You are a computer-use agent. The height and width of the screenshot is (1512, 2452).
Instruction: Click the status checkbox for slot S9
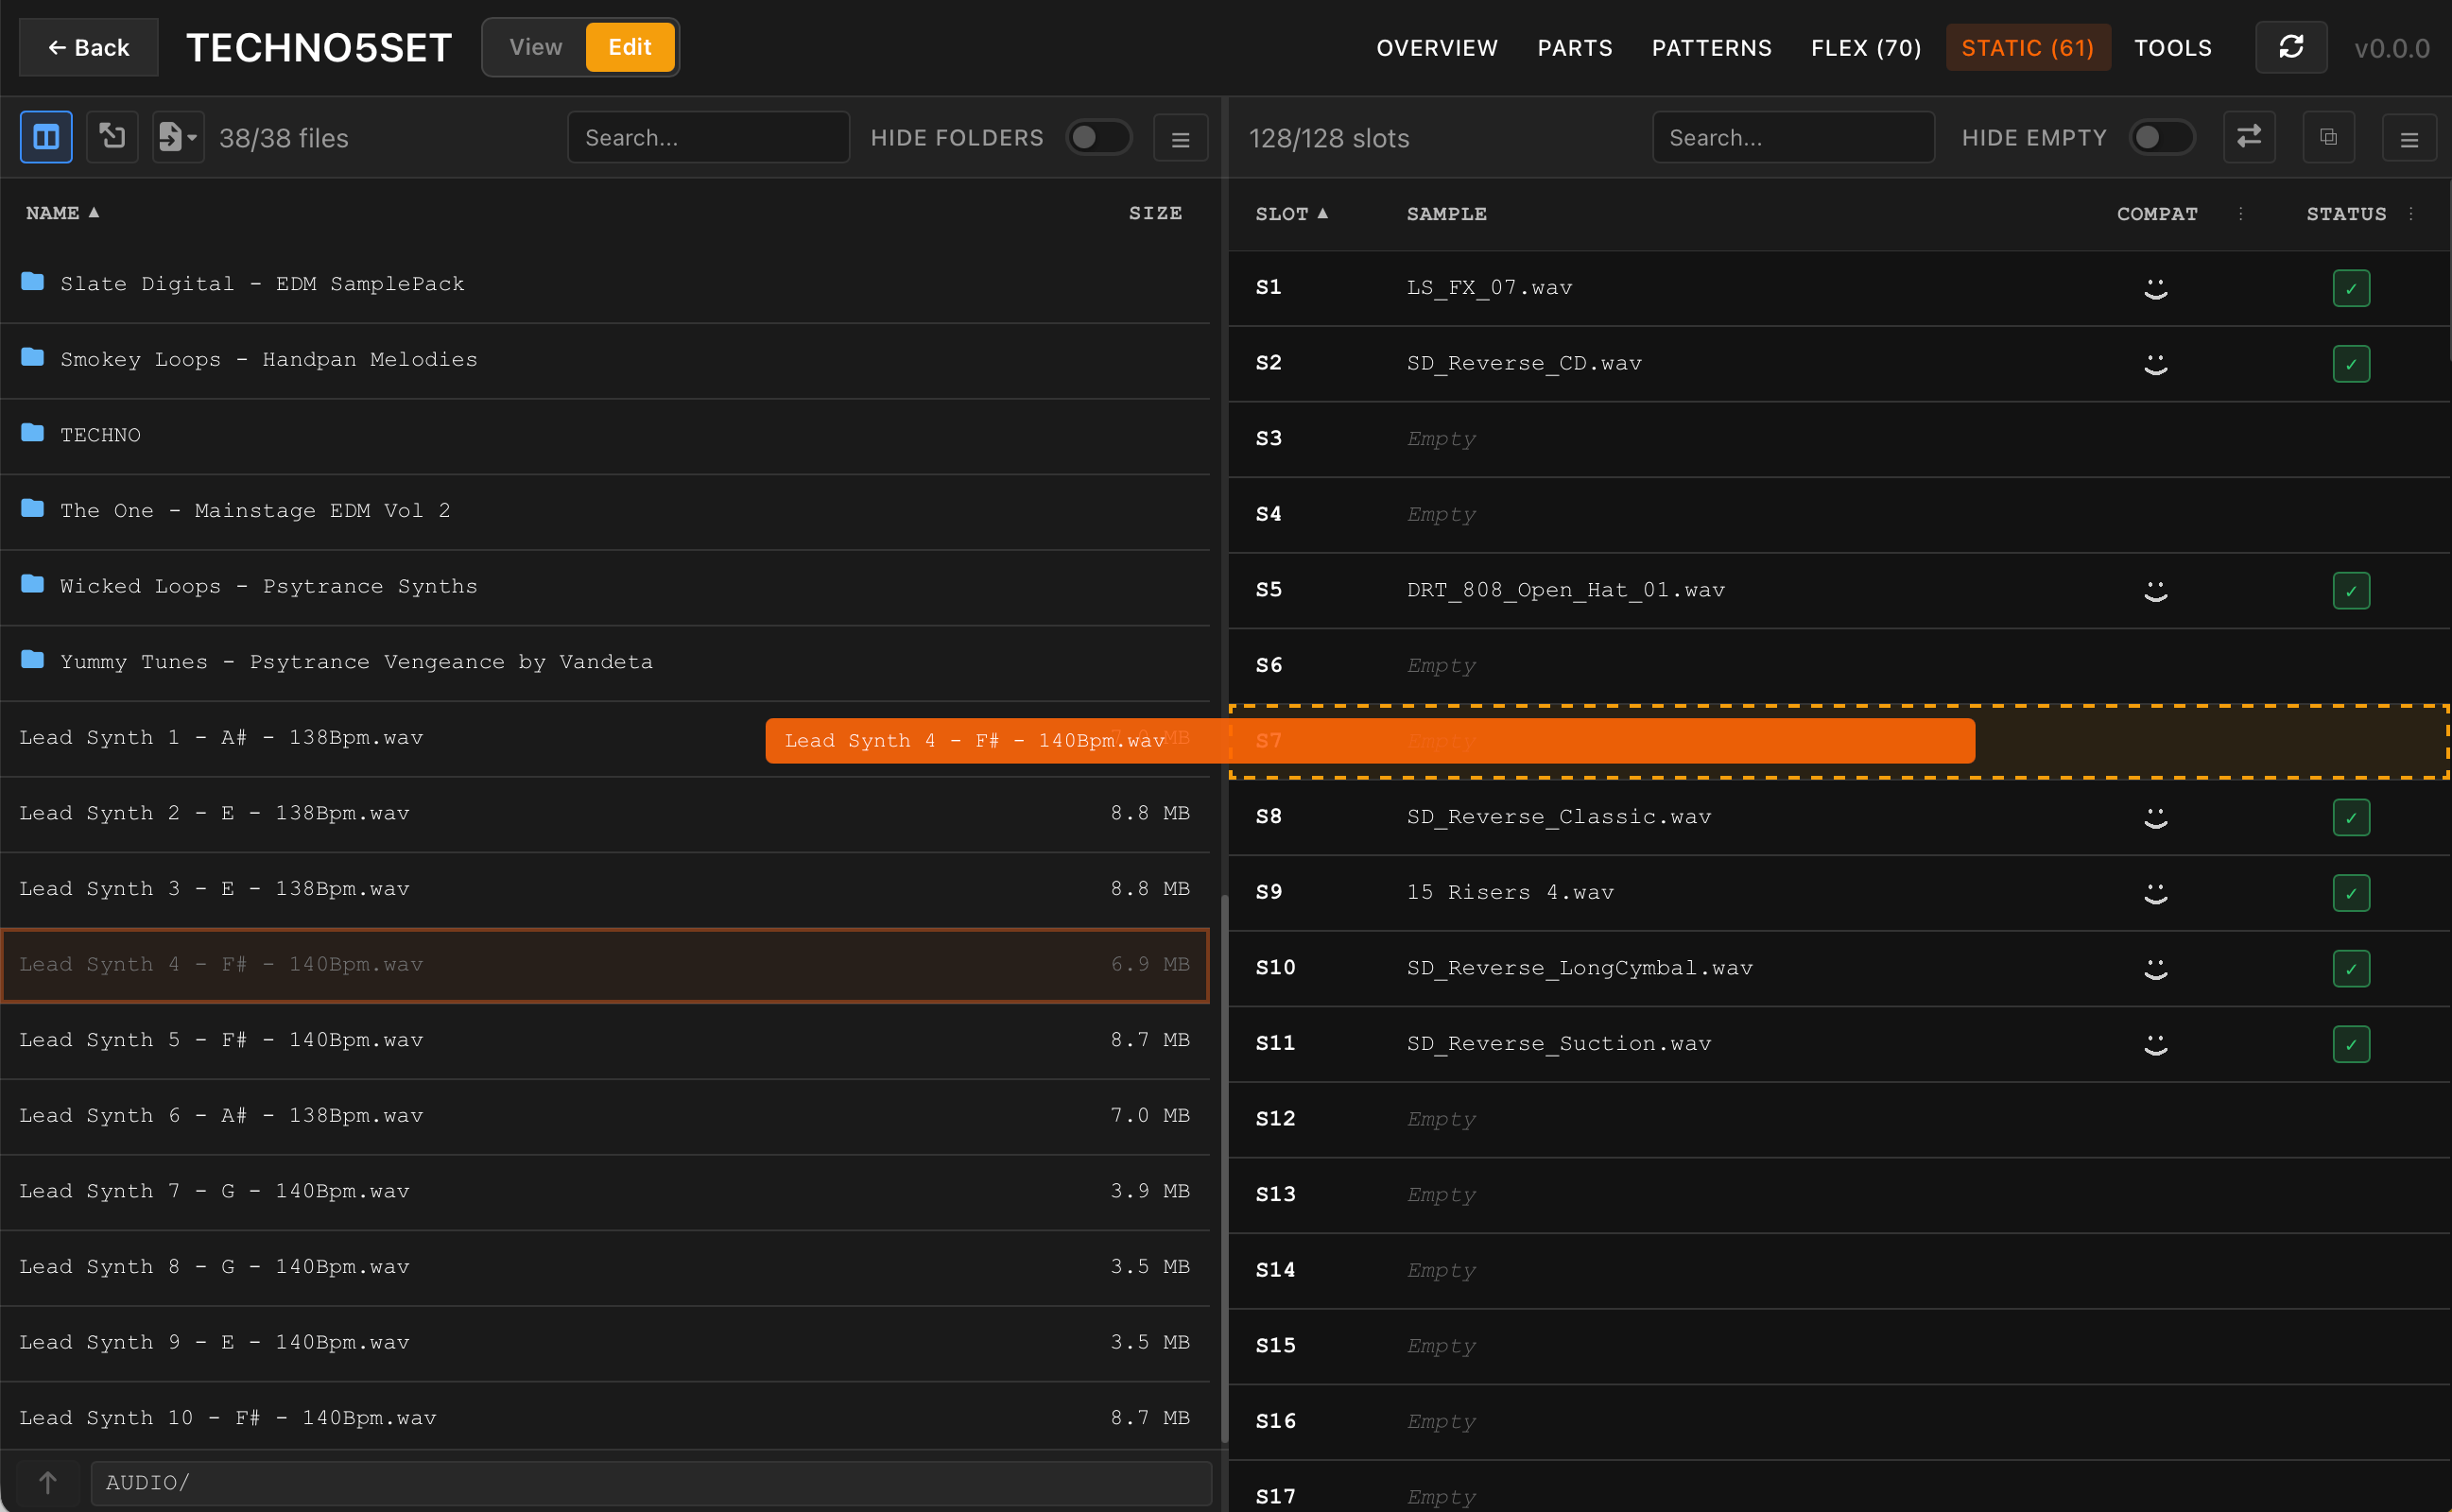point(2351,893)
